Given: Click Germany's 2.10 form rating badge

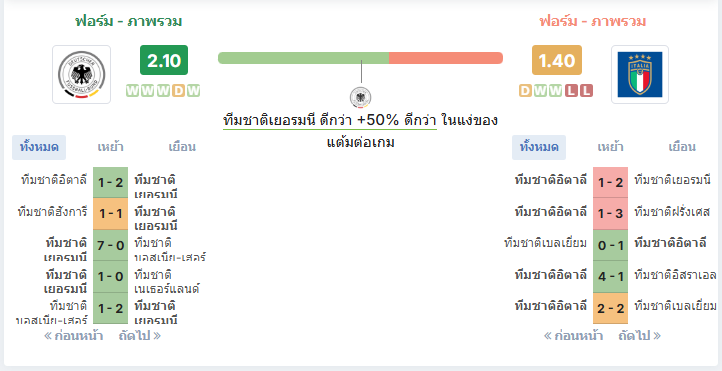Looking at the screenshot, I should point(164,60).
